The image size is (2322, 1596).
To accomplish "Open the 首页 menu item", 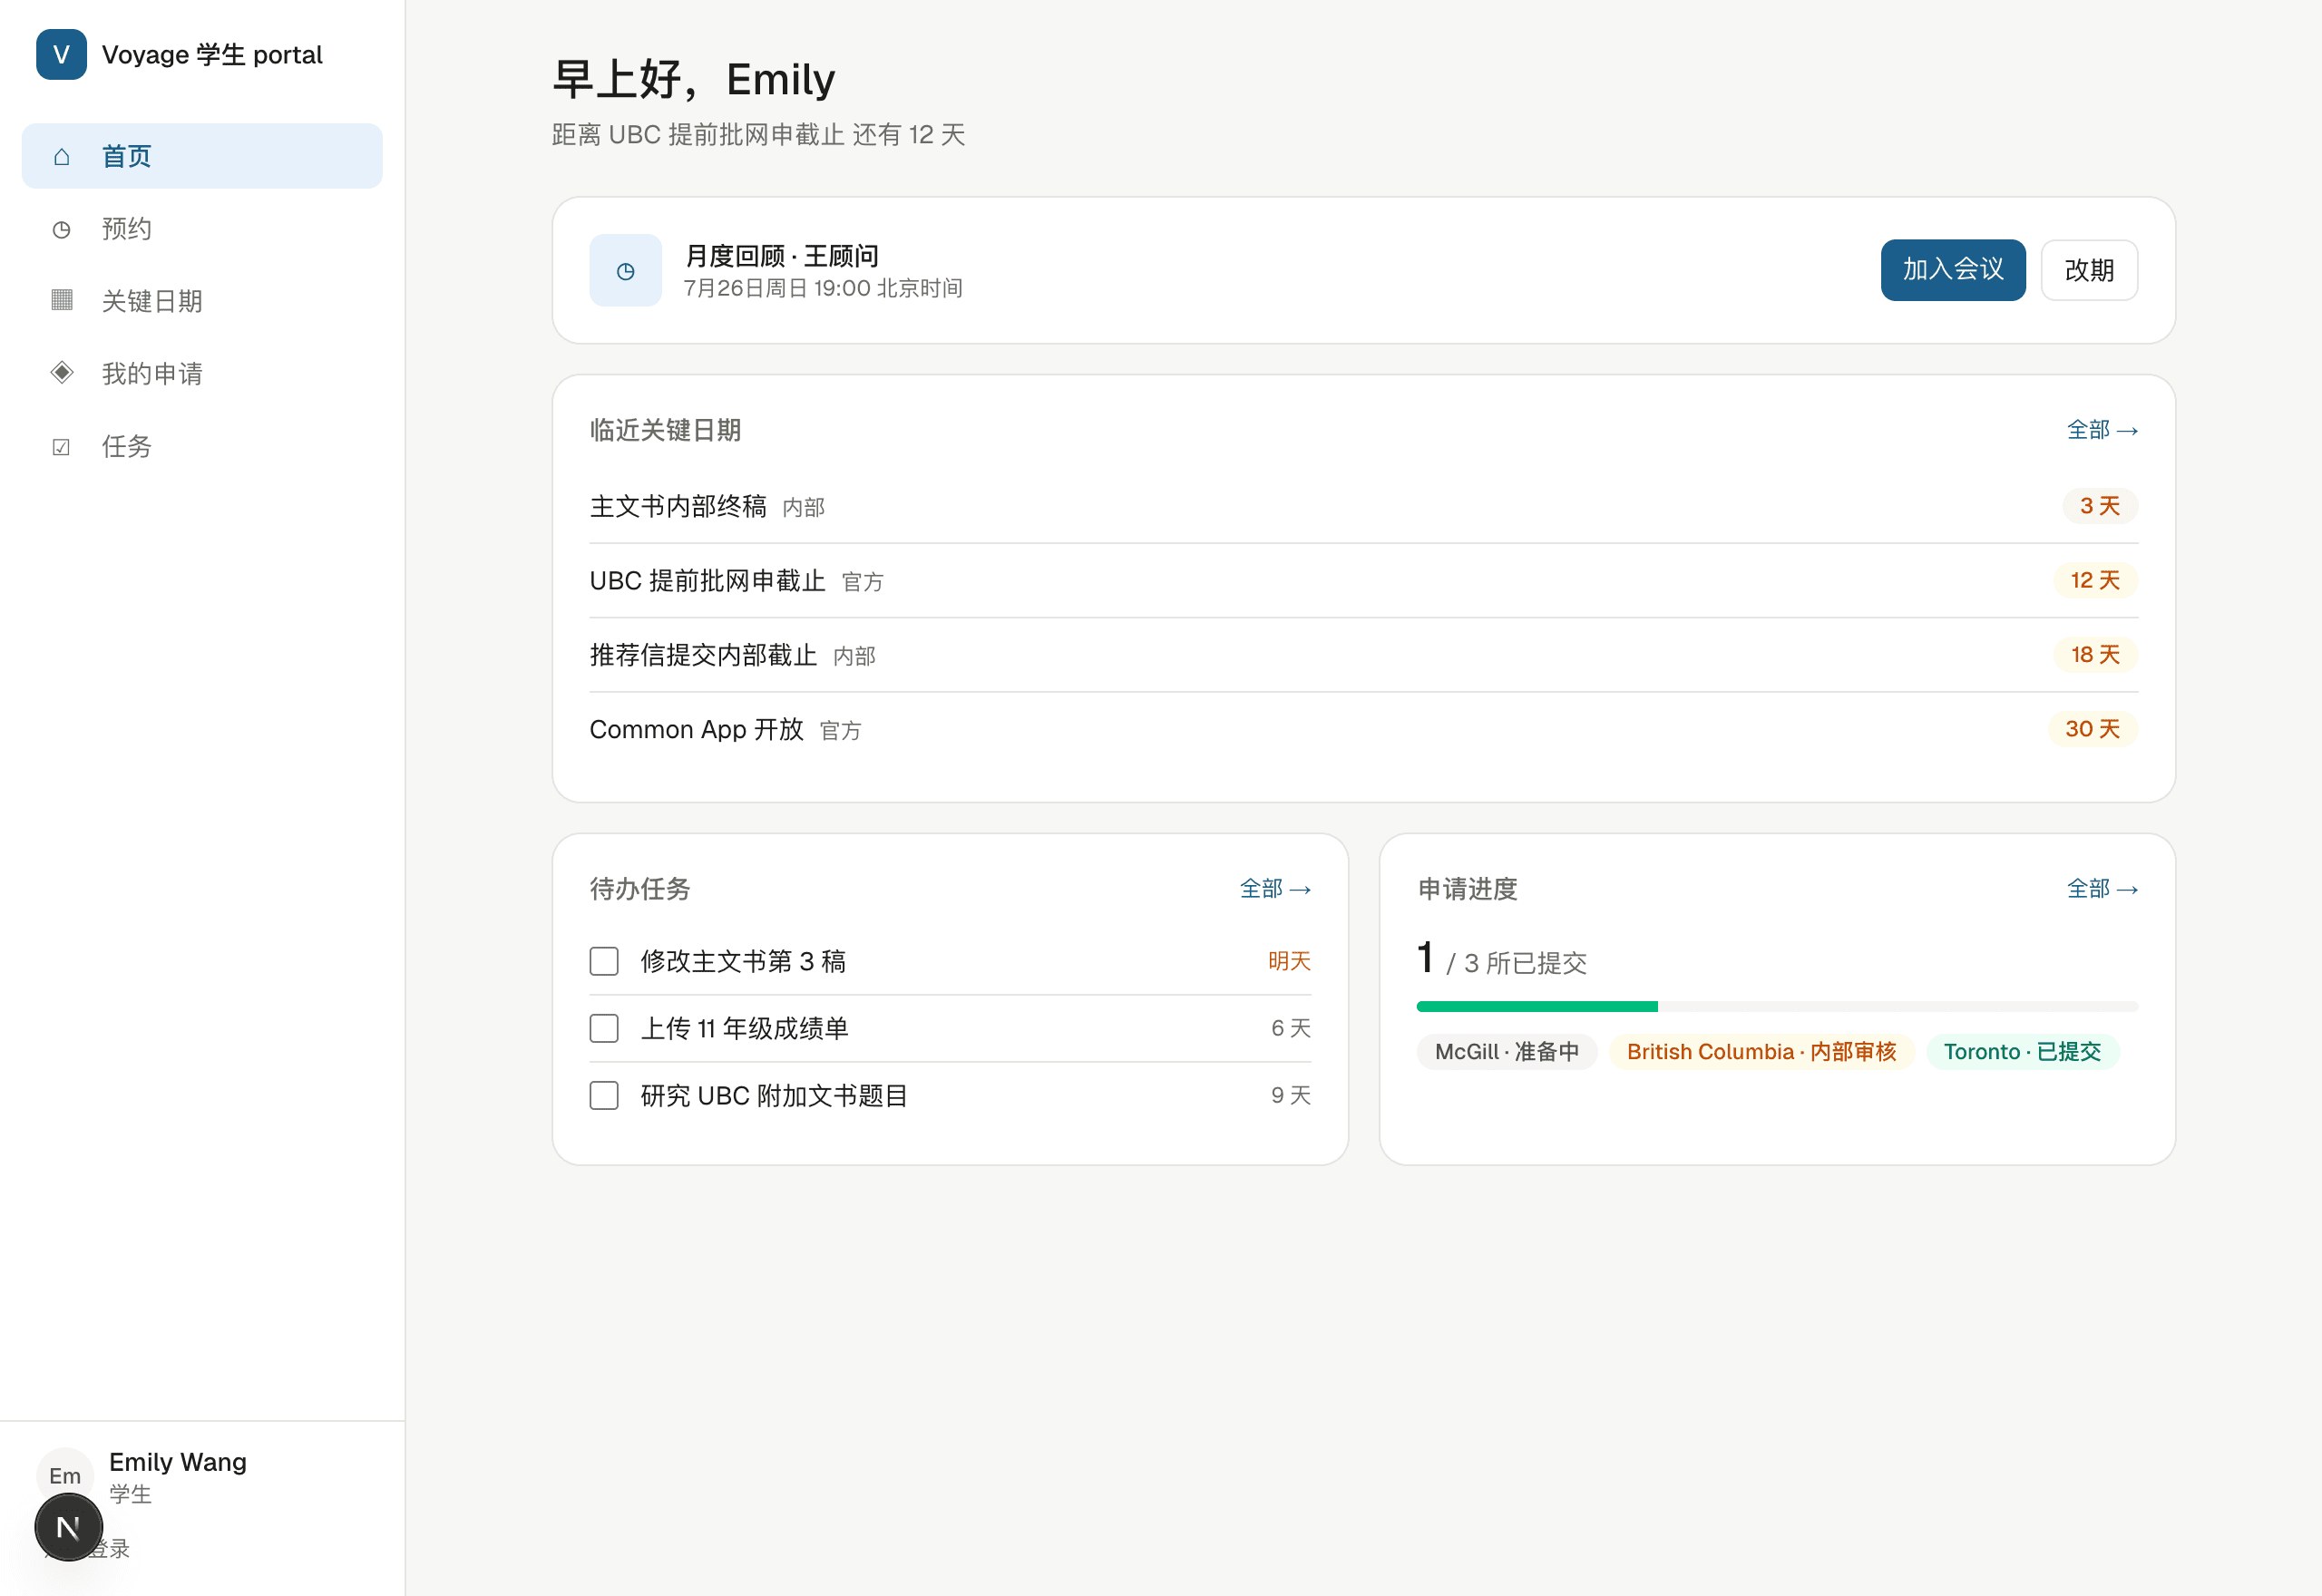I will click(x=202, y=156).
